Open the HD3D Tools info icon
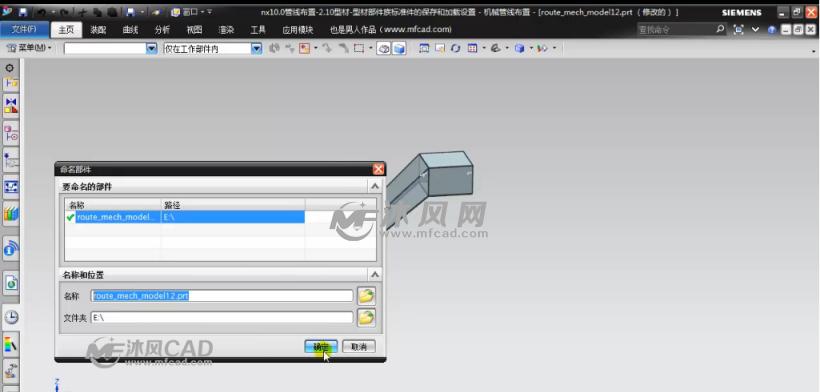The height and width of the screenshot is (392, 820). (x=11, y=248)
